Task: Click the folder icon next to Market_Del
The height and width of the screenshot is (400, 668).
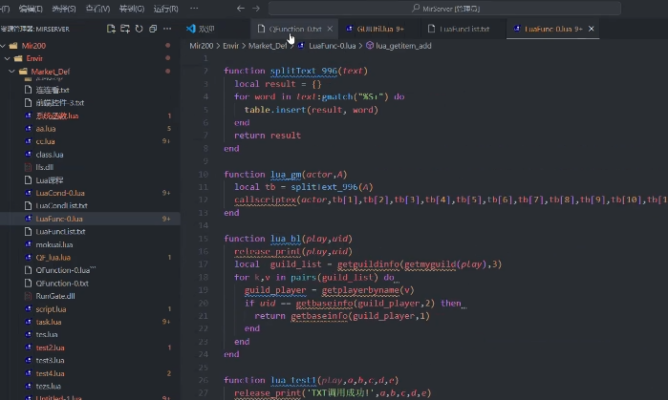Action: (24, 72)
